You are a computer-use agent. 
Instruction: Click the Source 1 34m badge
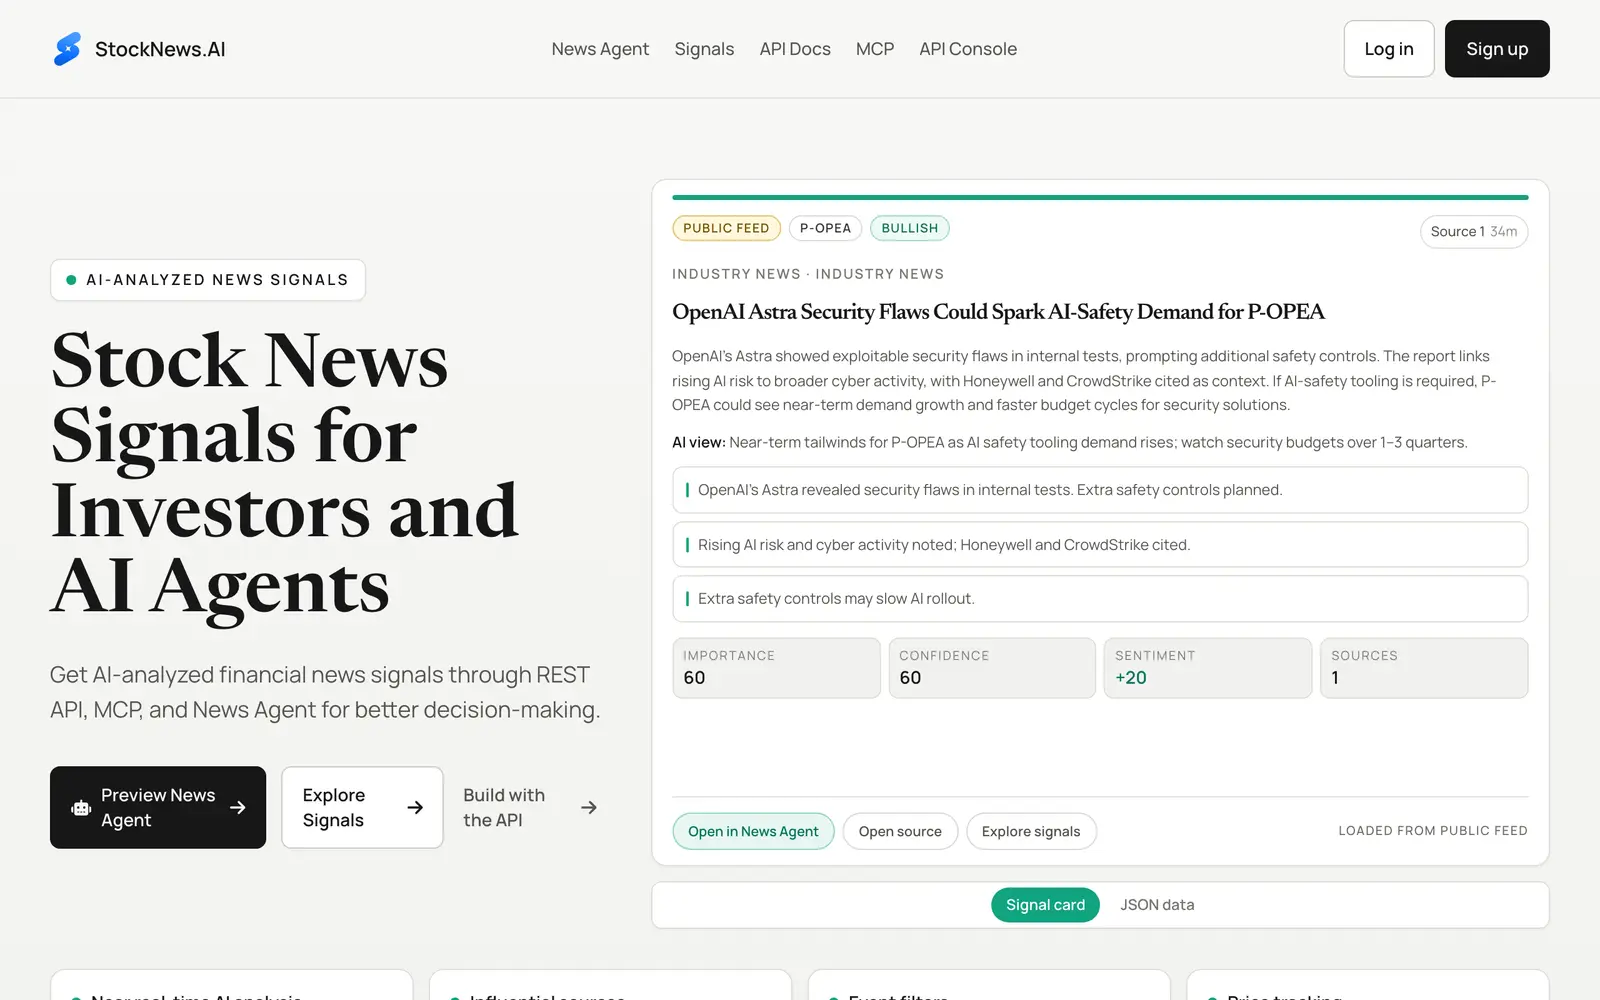1474,232
